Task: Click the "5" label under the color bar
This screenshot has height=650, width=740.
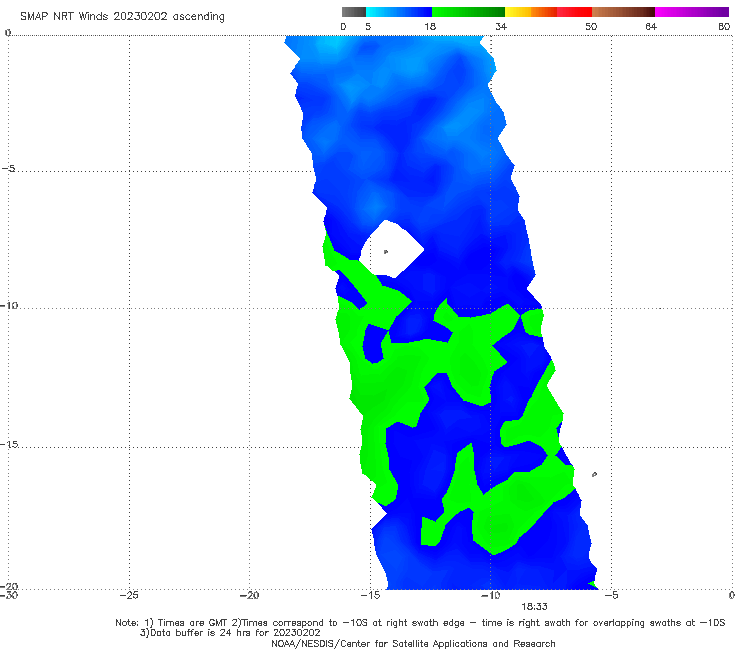Action: pyautogui.click(x=368, y=27)
